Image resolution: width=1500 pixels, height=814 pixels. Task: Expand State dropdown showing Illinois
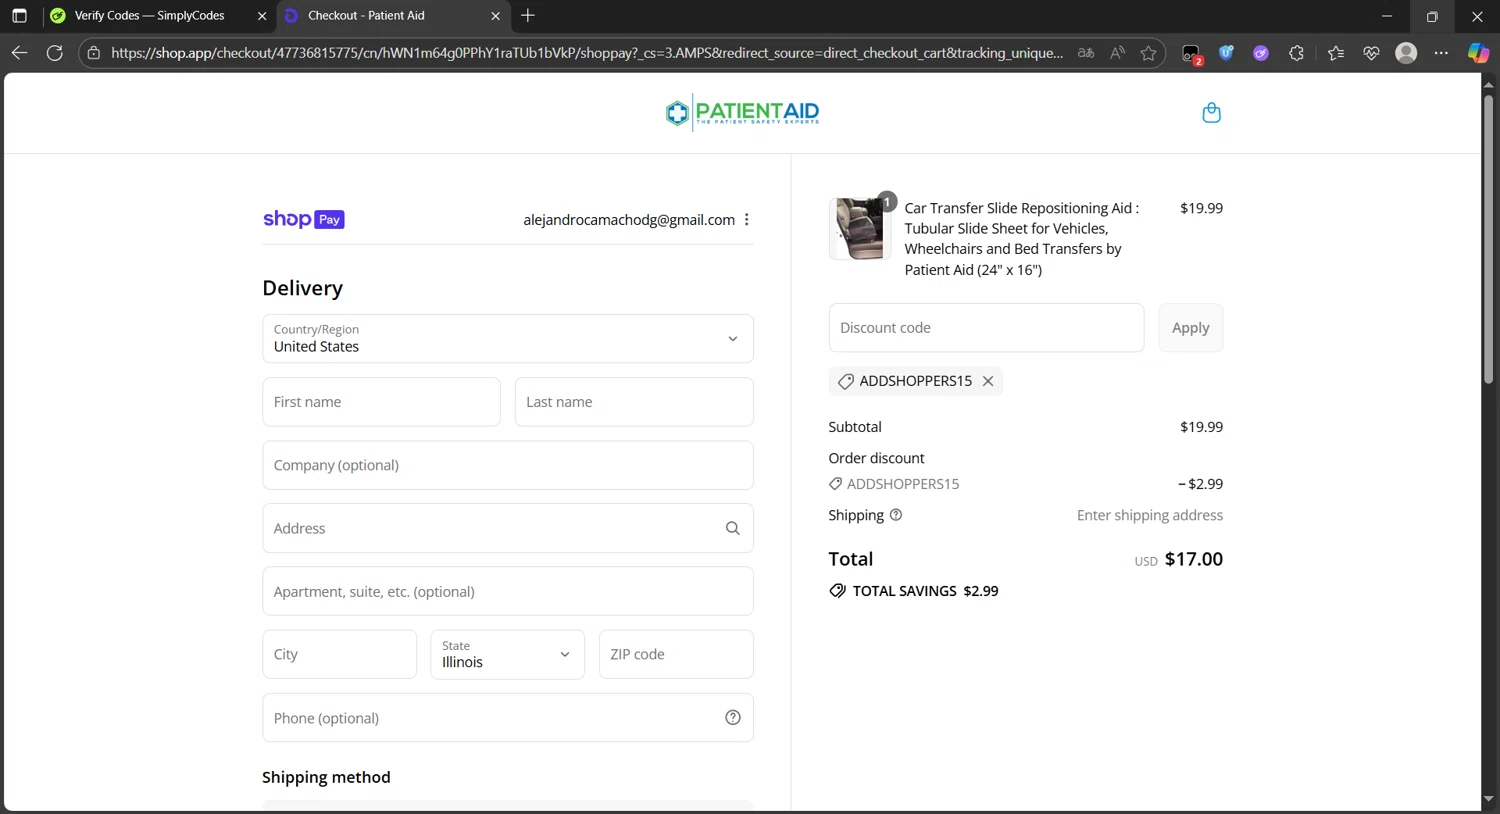click(508, 654)
